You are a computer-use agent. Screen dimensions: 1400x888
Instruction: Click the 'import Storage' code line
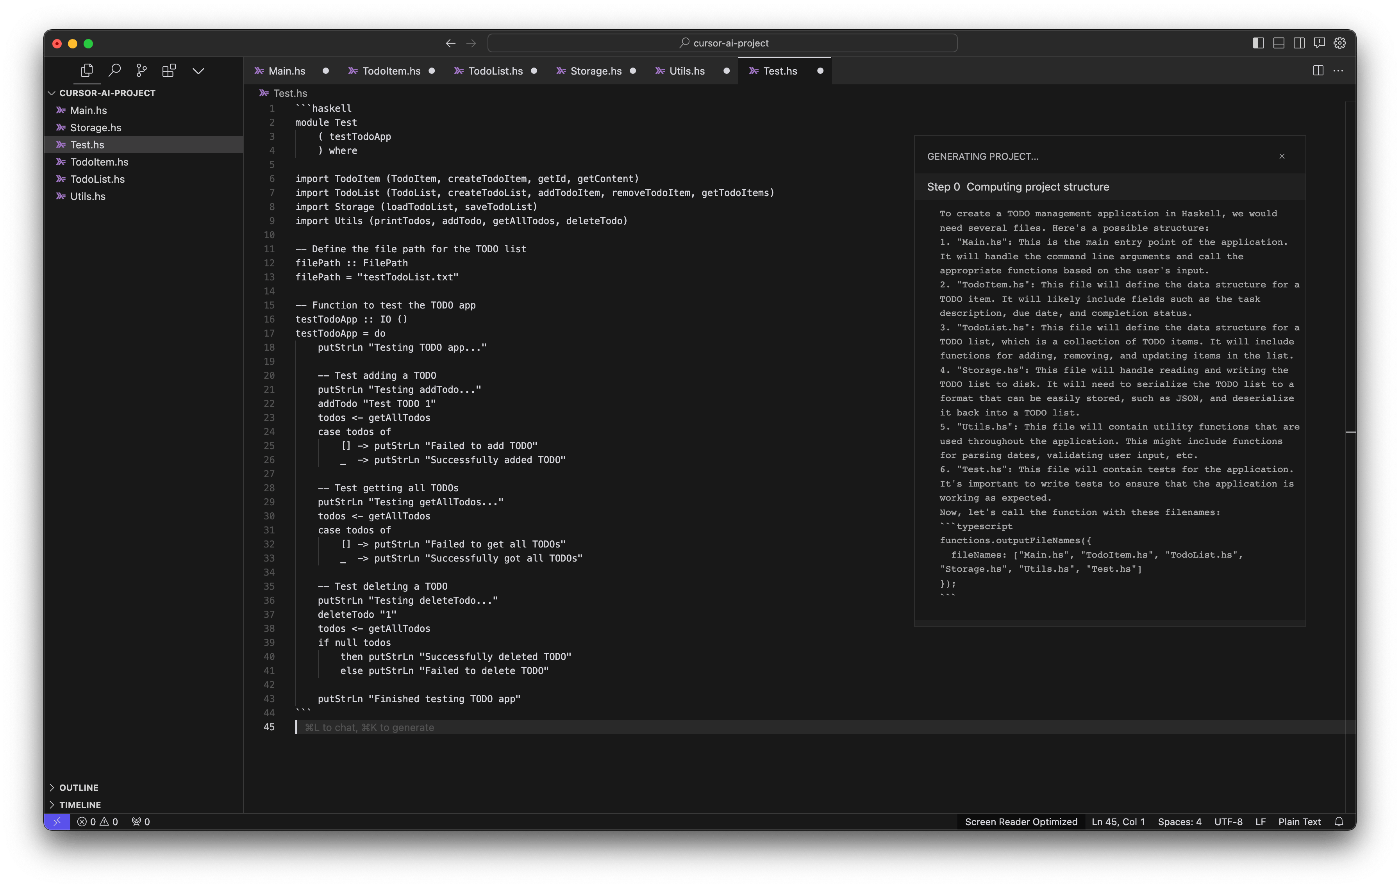[416, 207]
